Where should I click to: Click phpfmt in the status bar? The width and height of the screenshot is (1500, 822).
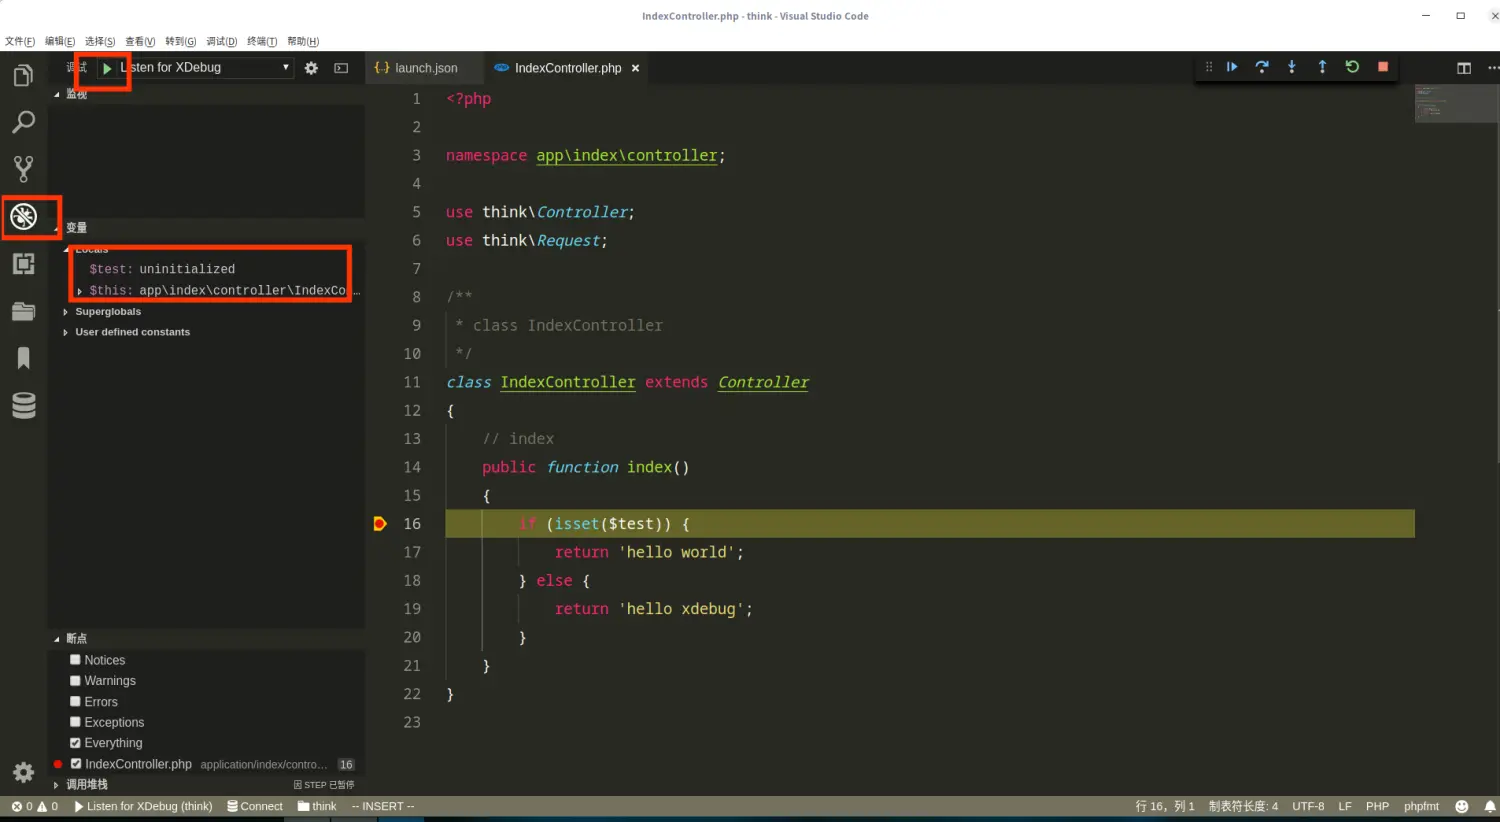1421,806
